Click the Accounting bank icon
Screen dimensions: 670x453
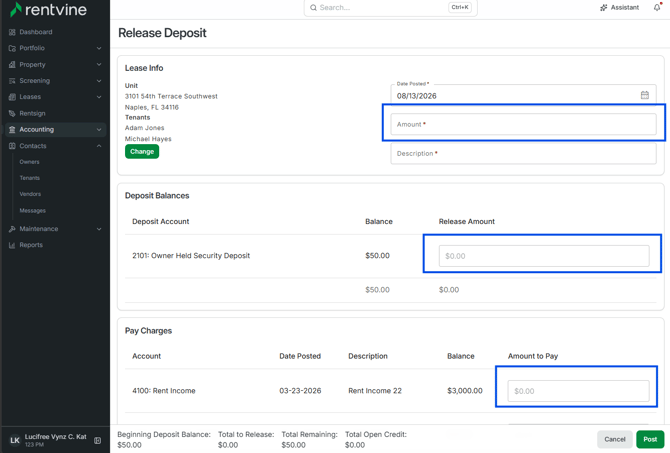click(12, 129)
